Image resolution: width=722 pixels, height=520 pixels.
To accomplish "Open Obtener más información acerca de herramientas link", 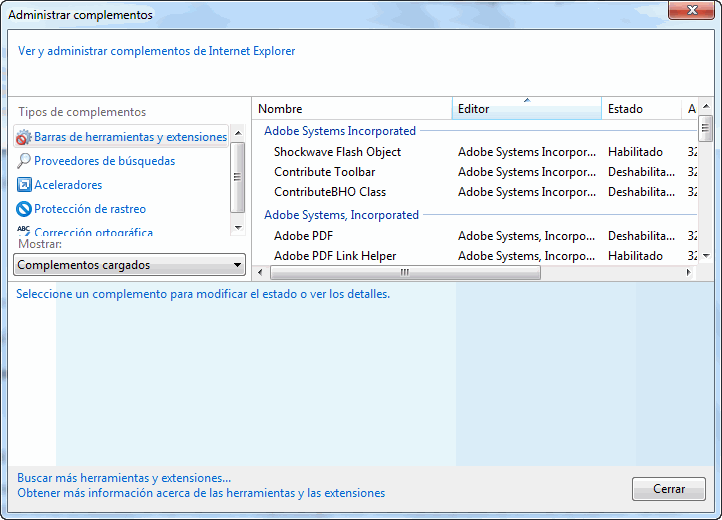I will 201,493.
